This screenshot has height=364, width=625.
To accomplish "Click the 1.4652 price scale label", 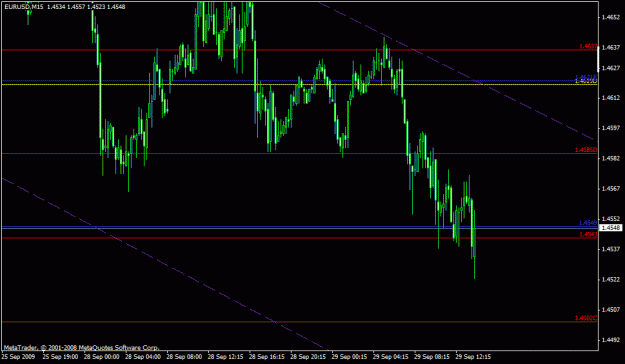I will pyautogui.click(x=611, y=18).
